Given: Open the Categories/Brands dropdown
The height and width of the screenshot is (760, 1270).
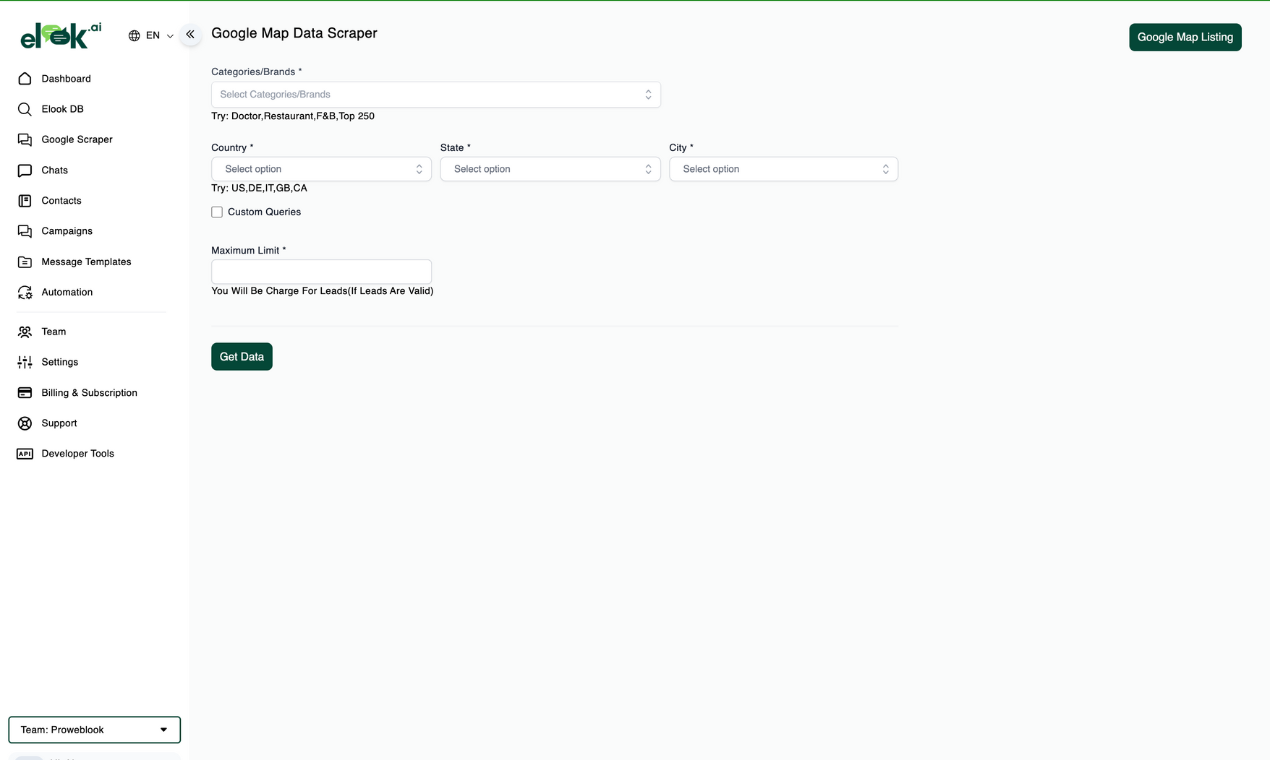Looking at the screenshot, I should [436, 94].
